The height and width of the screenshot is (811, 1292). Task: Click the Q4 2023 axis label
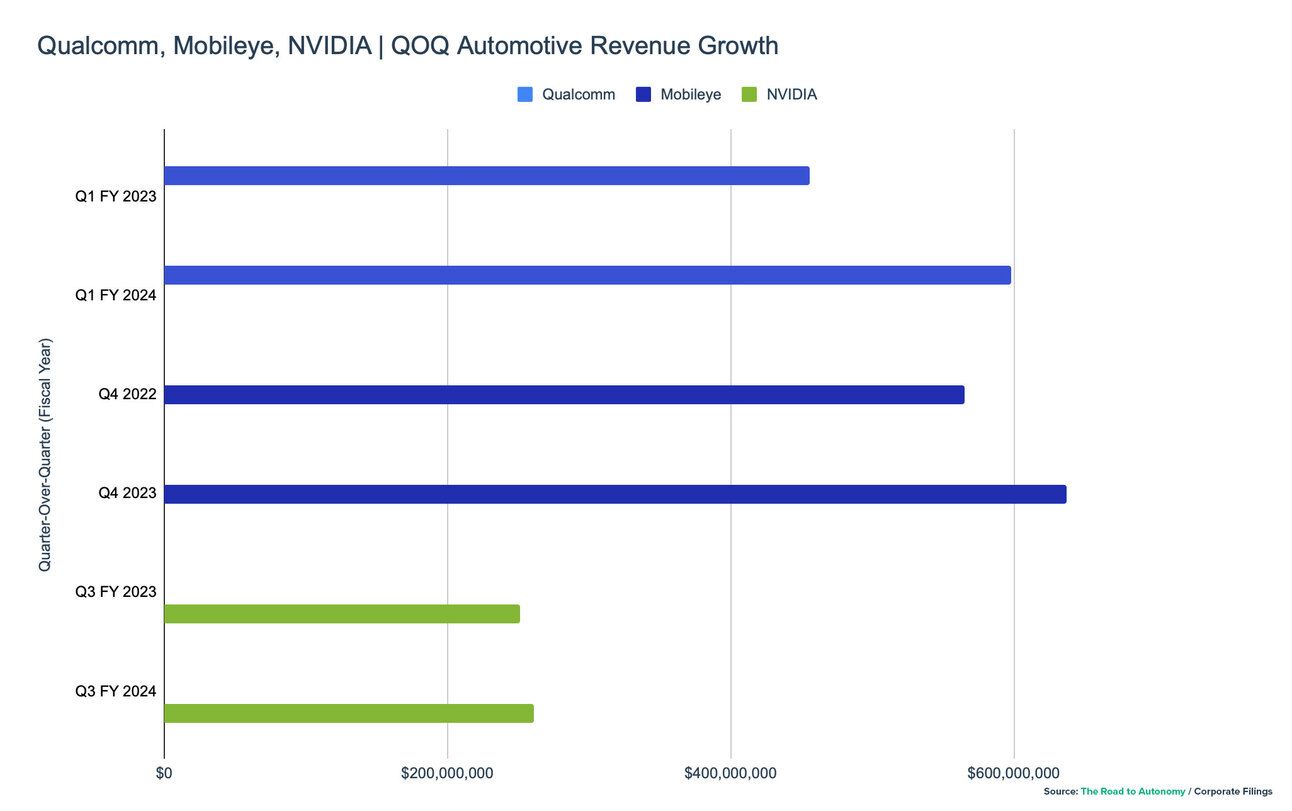pos(127,494)
